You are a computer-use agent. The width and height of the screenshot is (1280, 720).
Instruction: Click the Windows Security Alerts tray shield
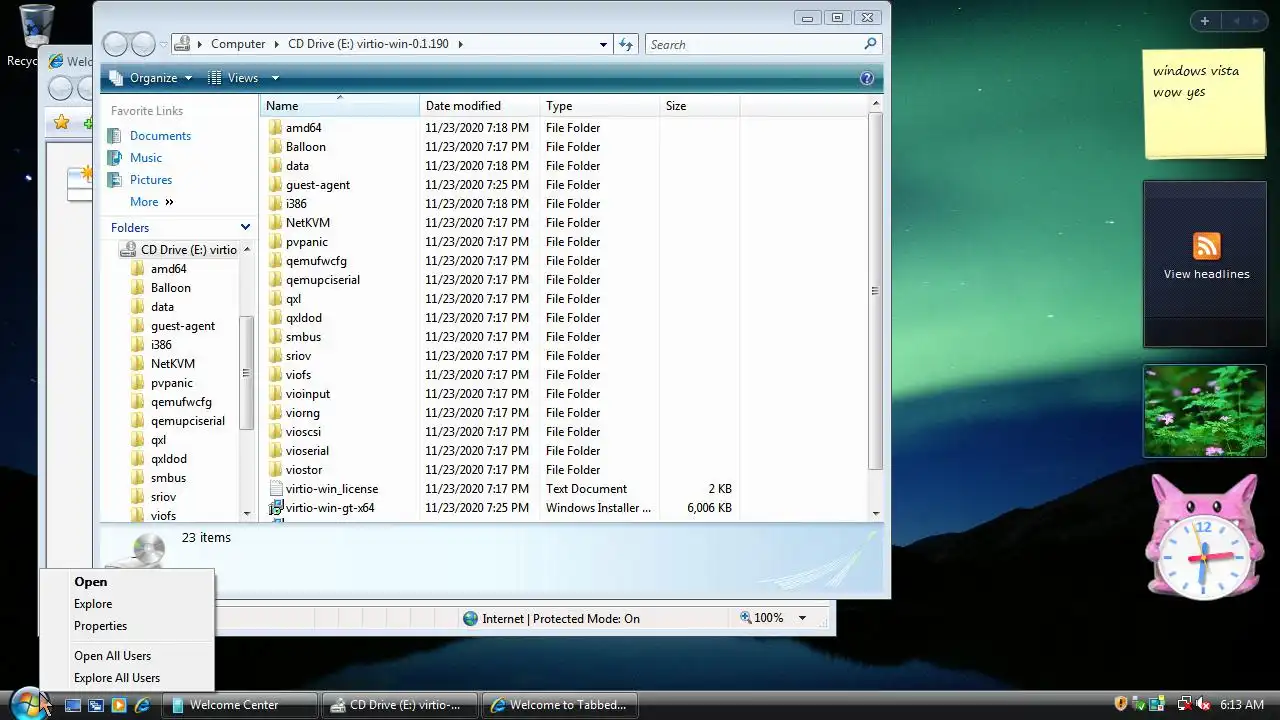(x=1121, y=704)
